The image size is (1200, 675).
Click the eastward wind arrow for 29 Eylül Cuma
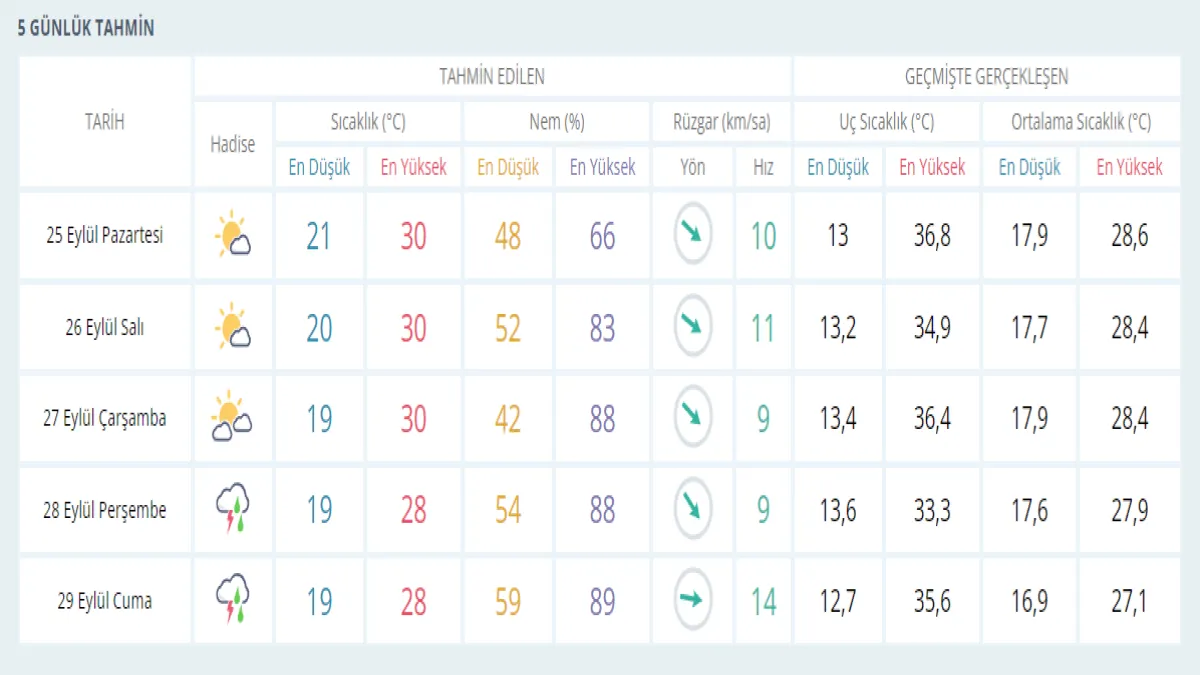[x=692, y=600]
